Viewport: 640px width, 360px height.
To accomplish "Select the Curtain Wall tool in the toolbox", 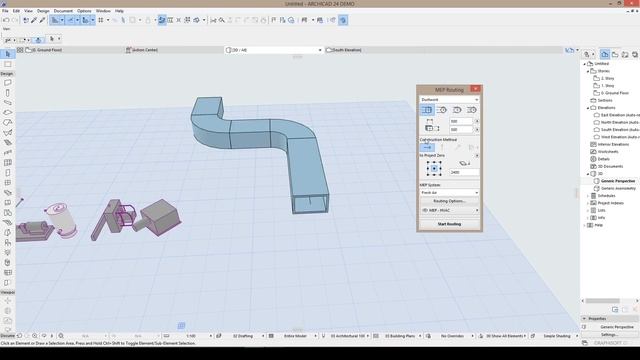I will tap(7, 162).
